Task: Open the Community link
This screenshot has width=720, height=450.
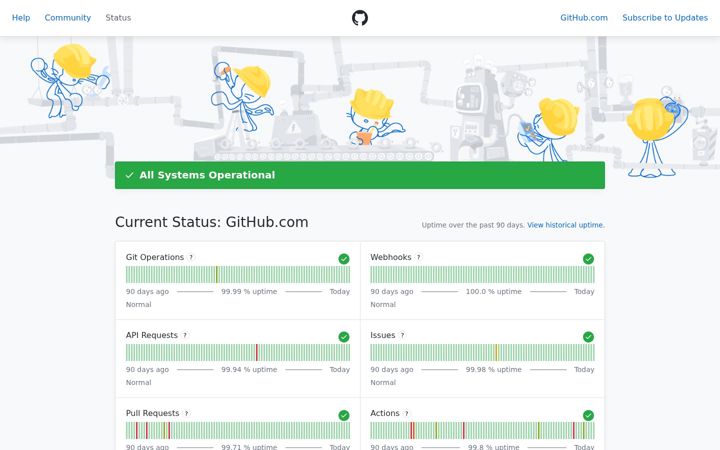Action: pos(68,18)
